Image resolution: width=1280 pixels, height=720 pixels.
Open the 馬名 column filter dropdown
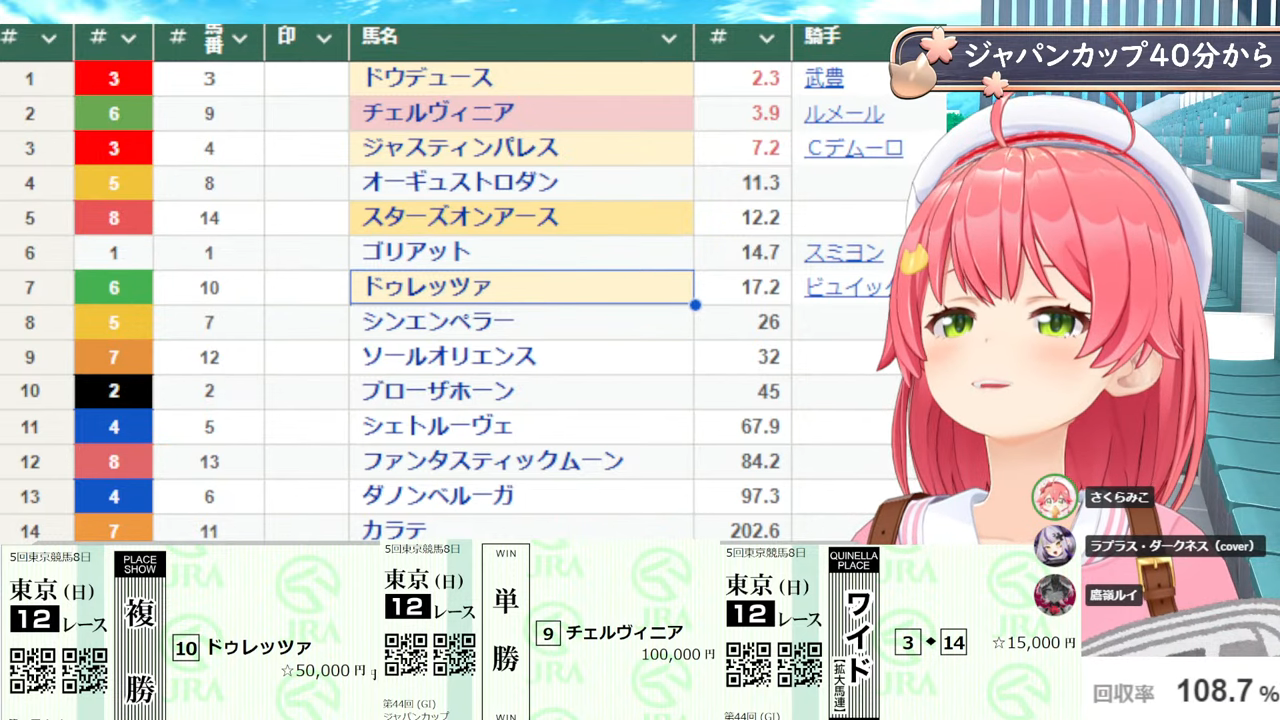pos(669,39)
